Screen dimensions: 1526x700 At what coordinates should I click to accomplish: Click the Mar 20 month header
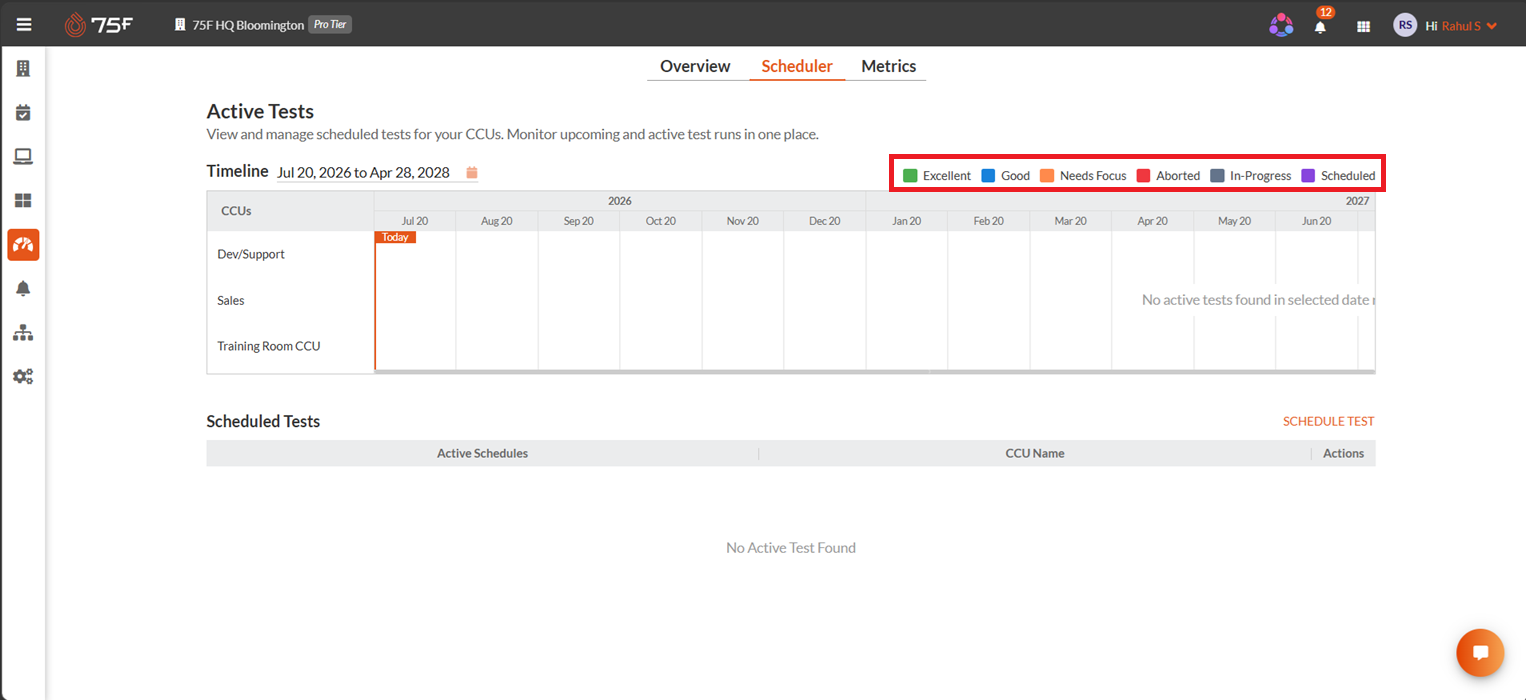click(x=1071, y=221)
